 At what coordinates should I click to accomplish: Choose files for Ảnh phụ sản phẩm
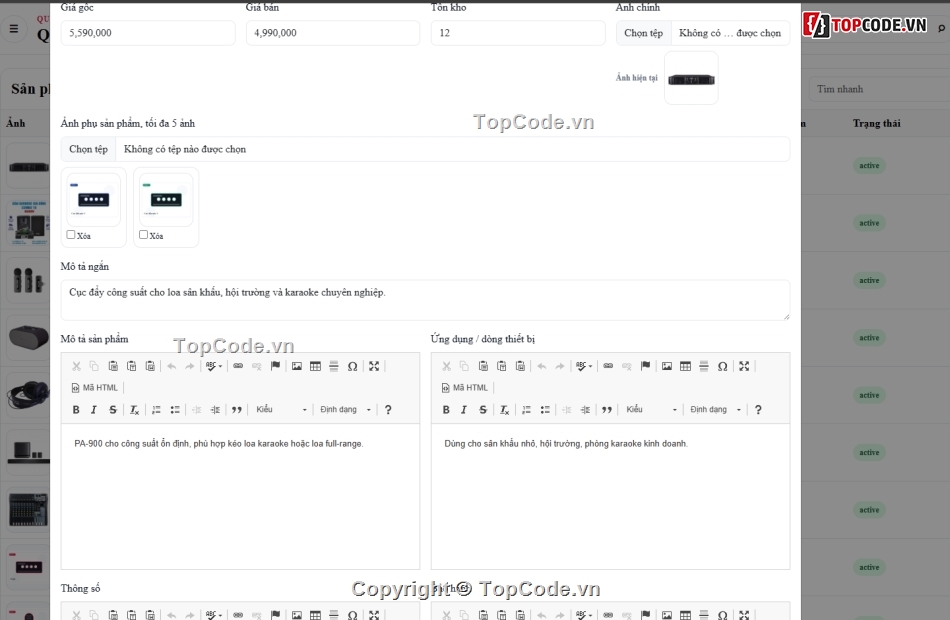[x=88, y=149]
